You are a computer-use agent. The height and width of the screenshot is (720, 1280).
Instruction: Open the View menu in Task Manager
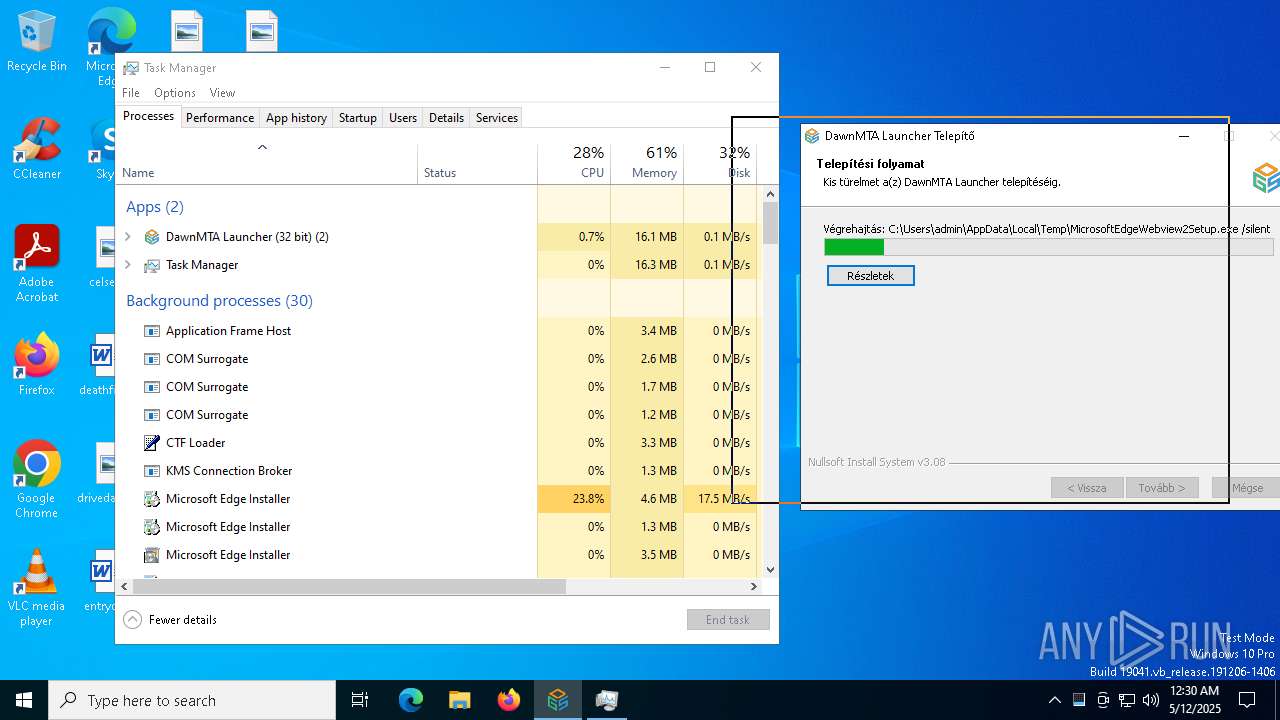click(222, 93)
